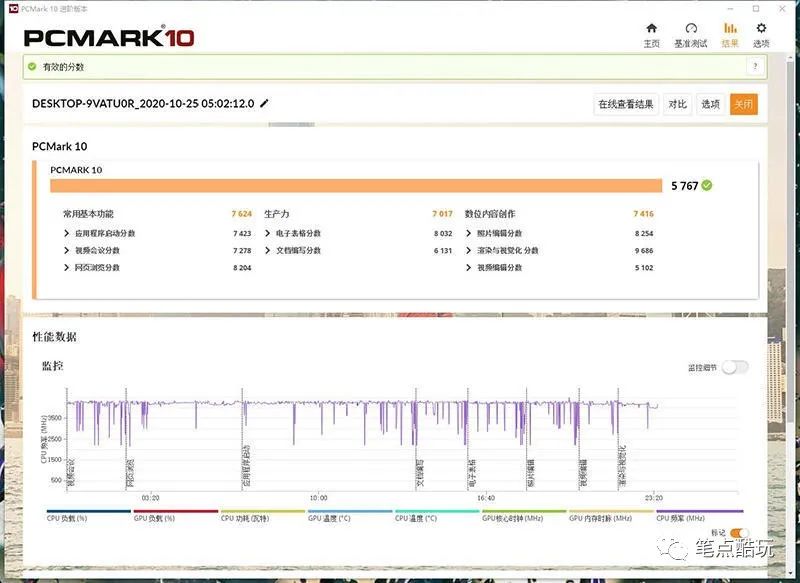Click the 对比 compare button
This screenshot has width=800, height=583.
678,105
